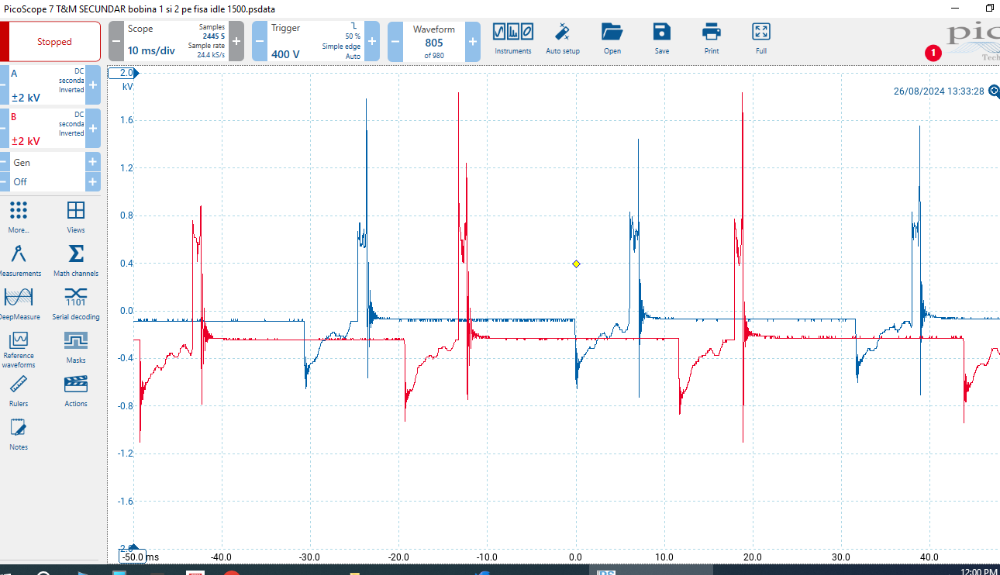Open the More... tools menu
This screenshot has height=575, width=1000.
pyautogui.click(x=18, y=215)
